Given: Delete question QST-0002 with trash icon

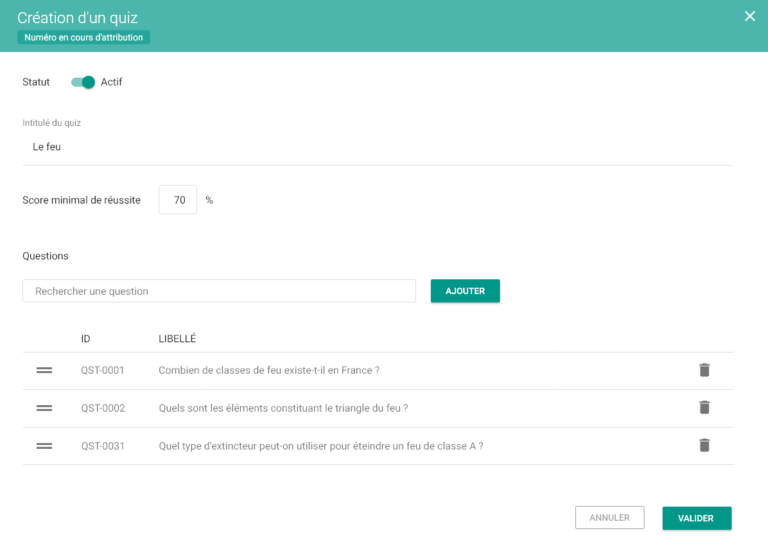Looking at the screenshot, I should pyautogui.click(x=704, y=407).
